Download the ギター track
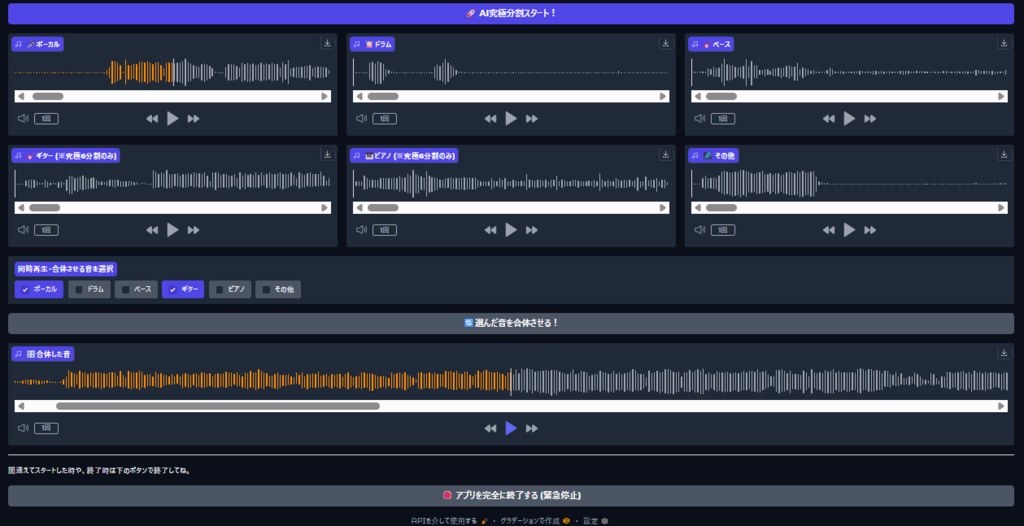The height and width of the screenshot is (526, 1024). tap(327, 154)
